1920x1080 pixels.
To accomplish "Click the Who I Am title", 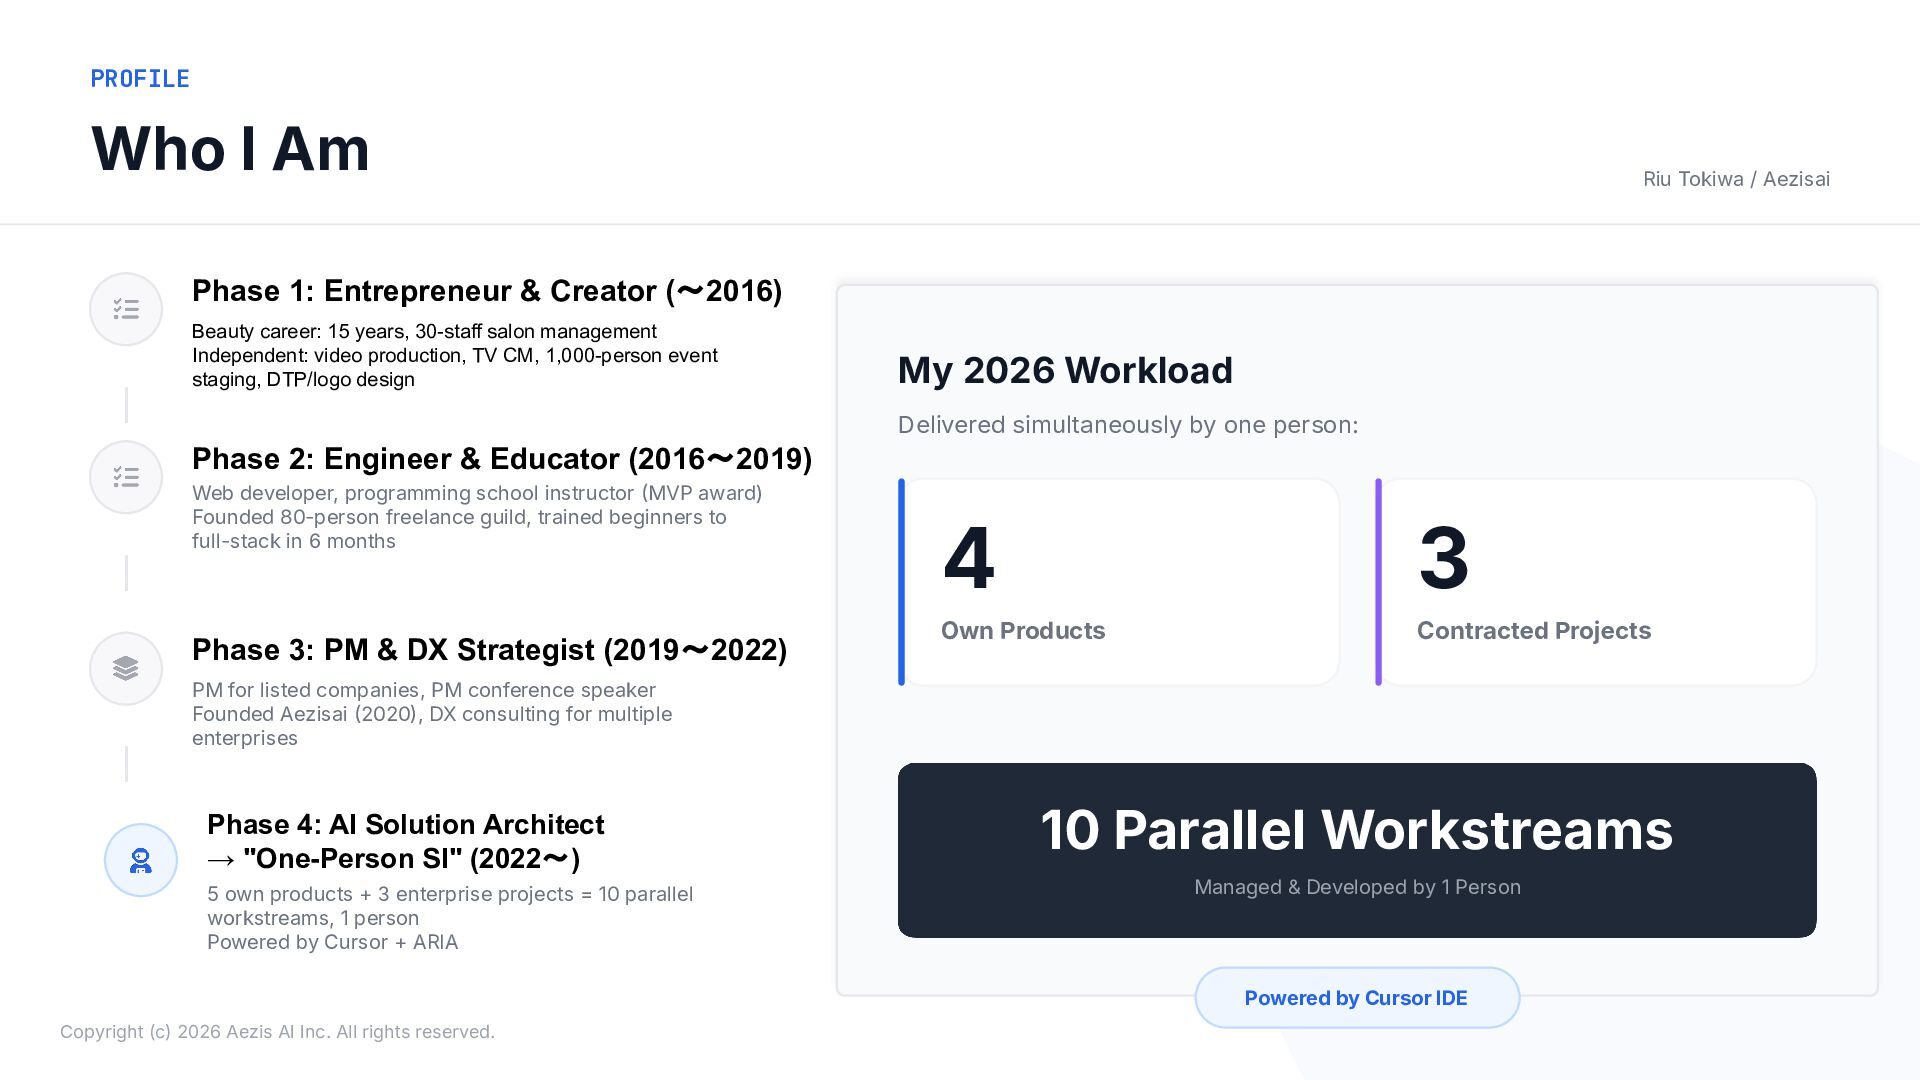I will pyautogui.click(x=230, y=149).
